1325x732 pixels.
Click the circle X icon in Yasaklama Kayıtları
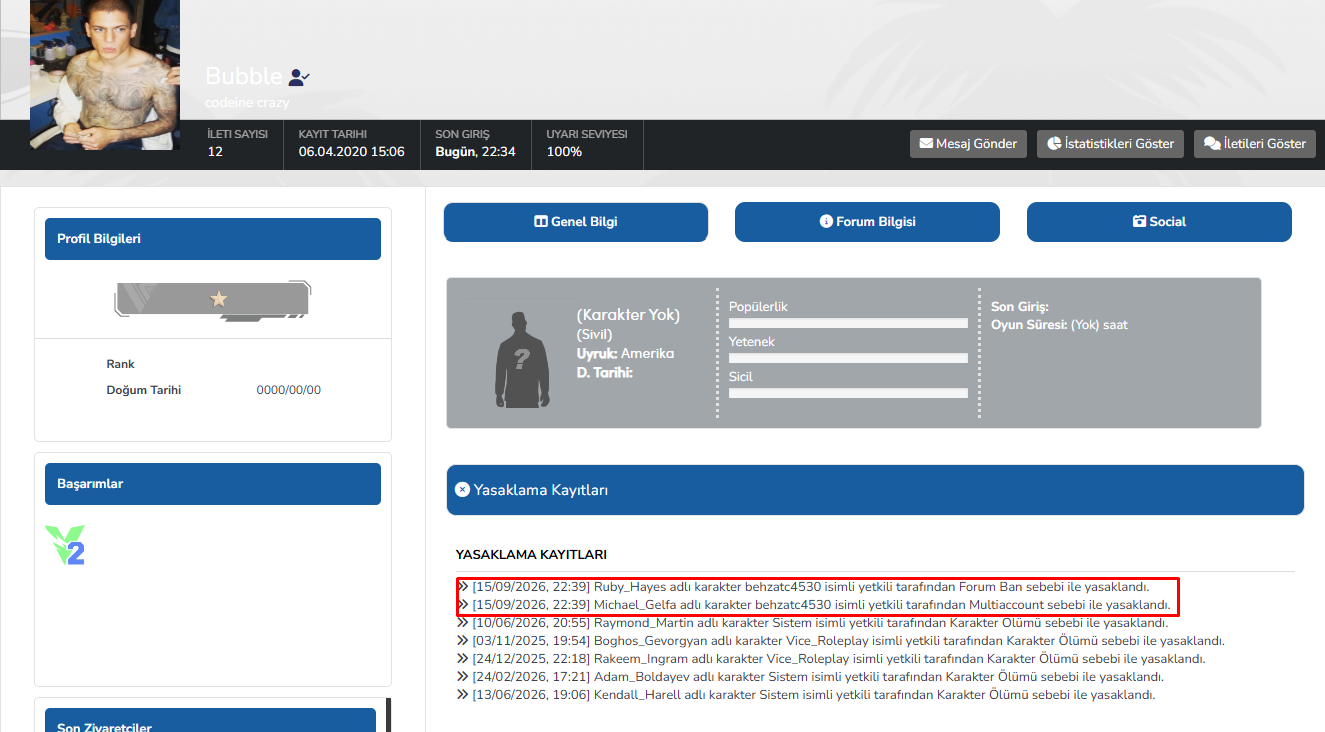(462, 490)
